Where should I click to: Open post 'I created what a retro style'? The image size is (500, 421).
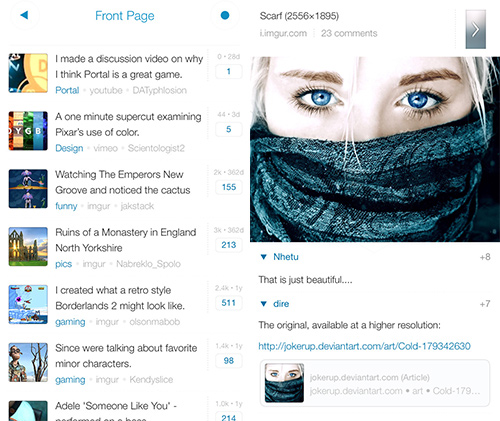pos(120,298)
